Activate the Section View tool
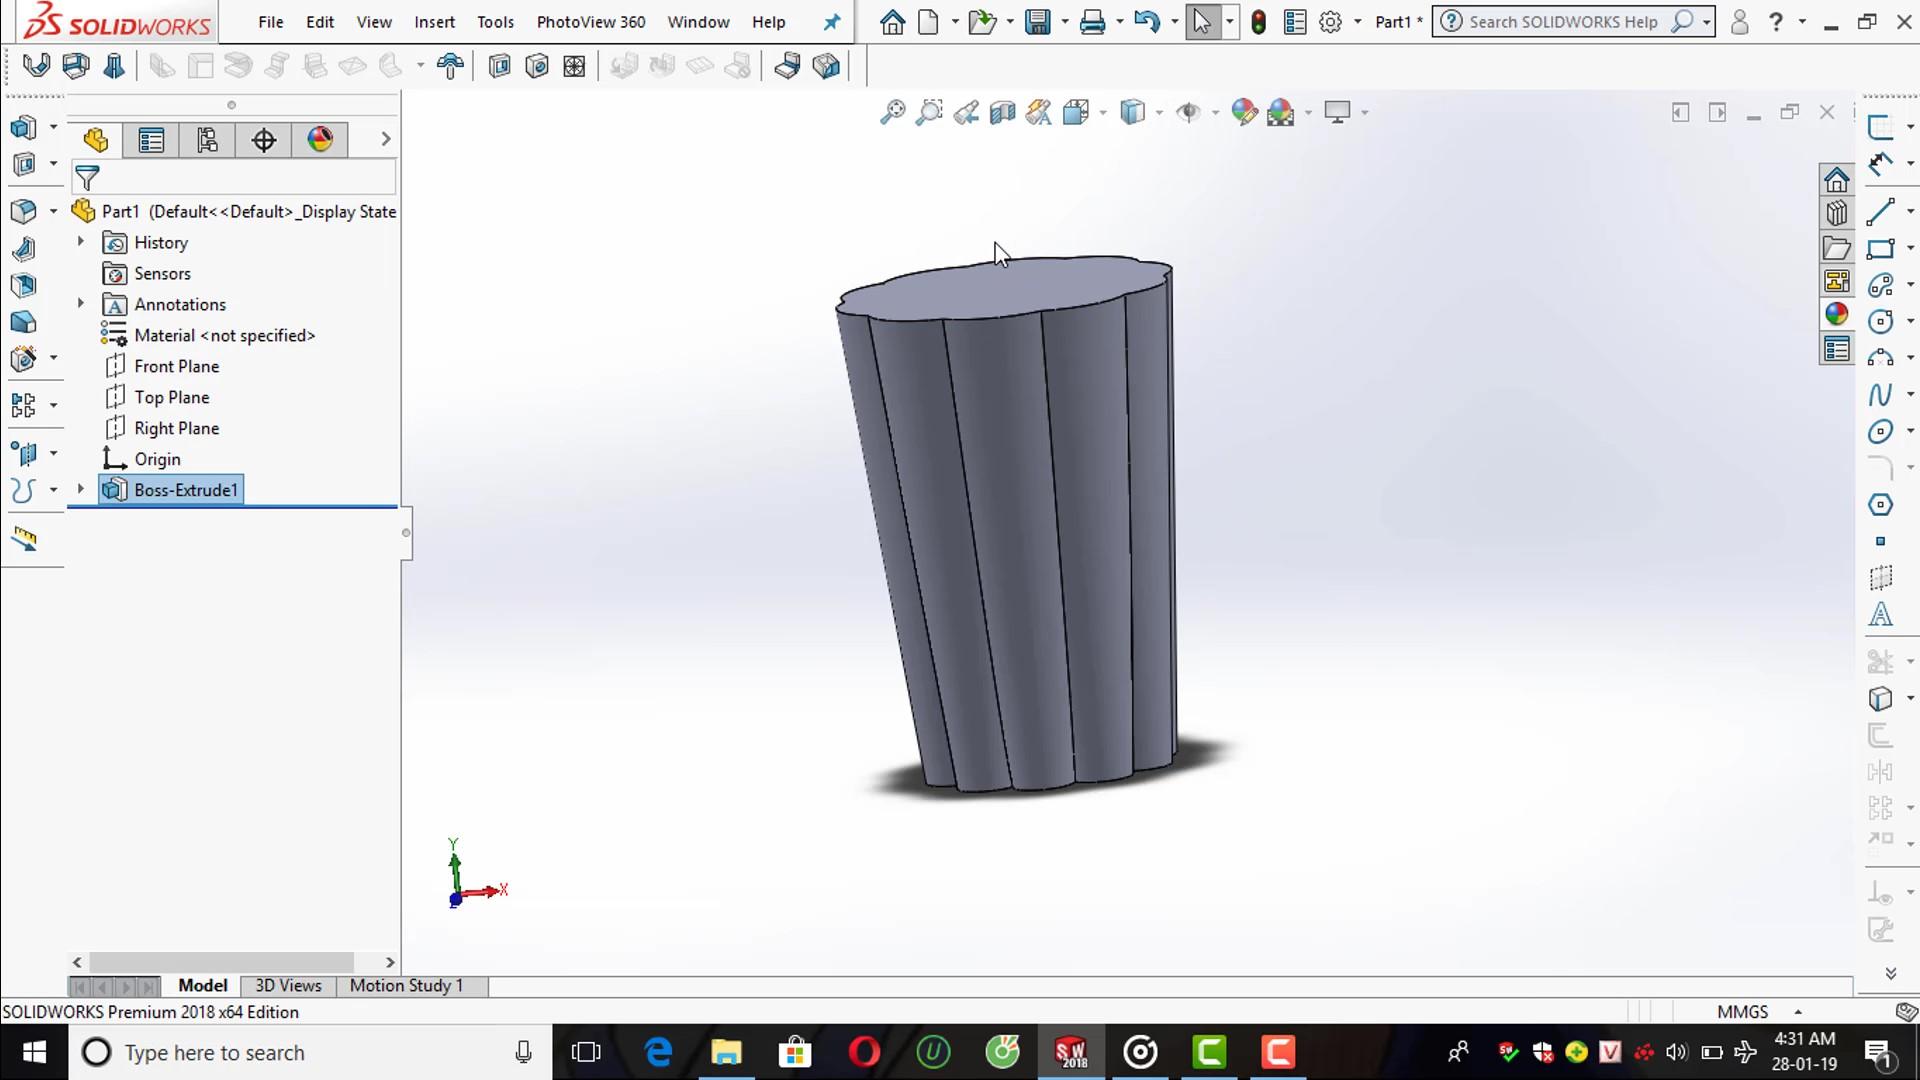 pyautogui.click(x=1004, y=112)
